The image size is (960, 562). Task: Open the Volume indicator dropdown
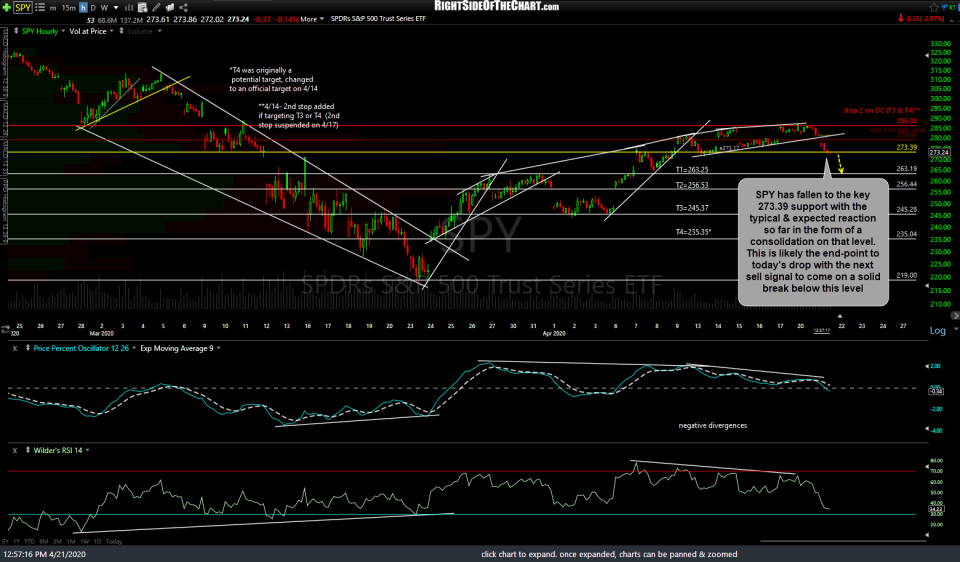click(x=160, y=31)
